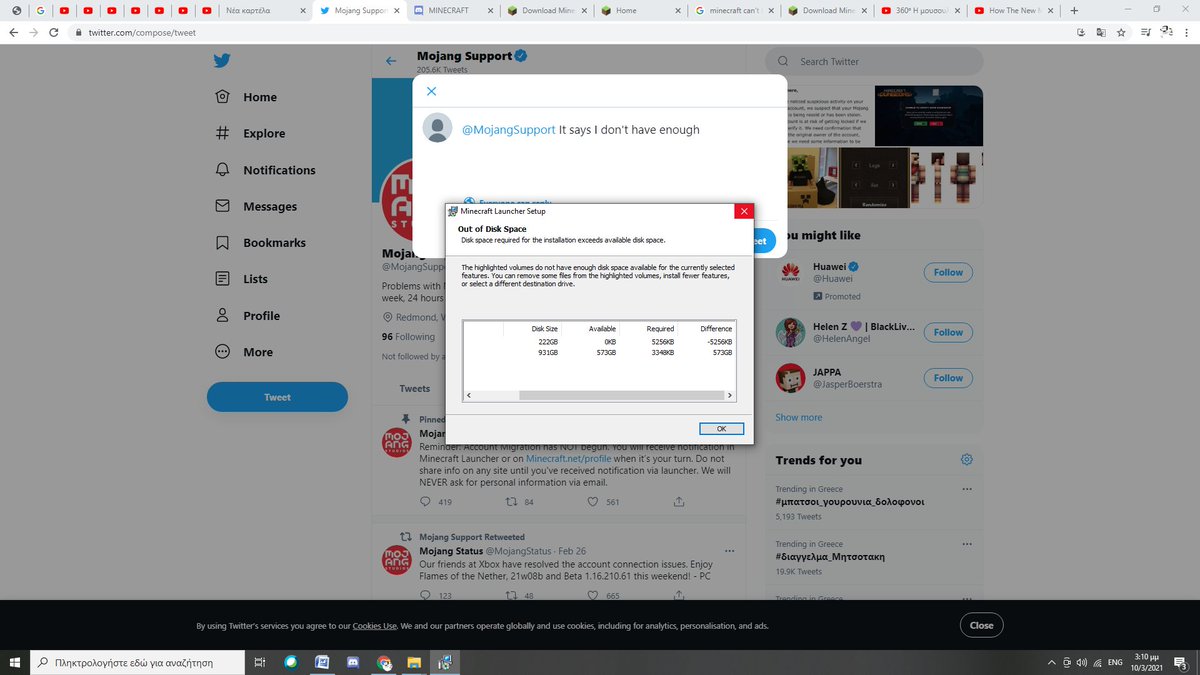Click the address bar URL
Viewport: 1200px width, 675px height.
pyautogui.click(x=142, y=32)
